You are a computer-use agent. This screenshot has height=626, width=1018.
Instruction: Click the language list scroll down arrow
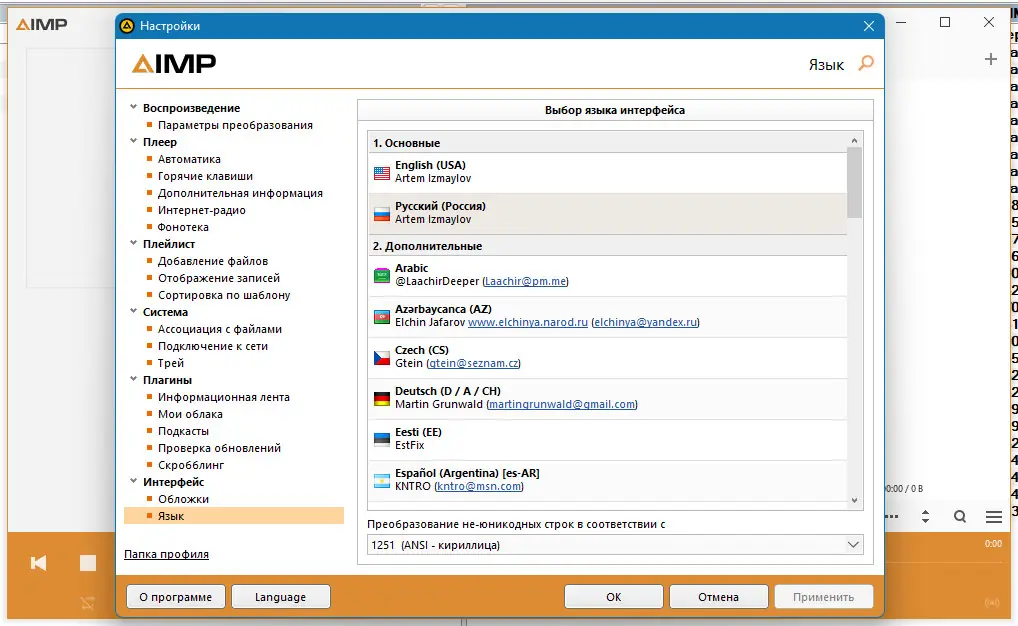click(854, 500)
